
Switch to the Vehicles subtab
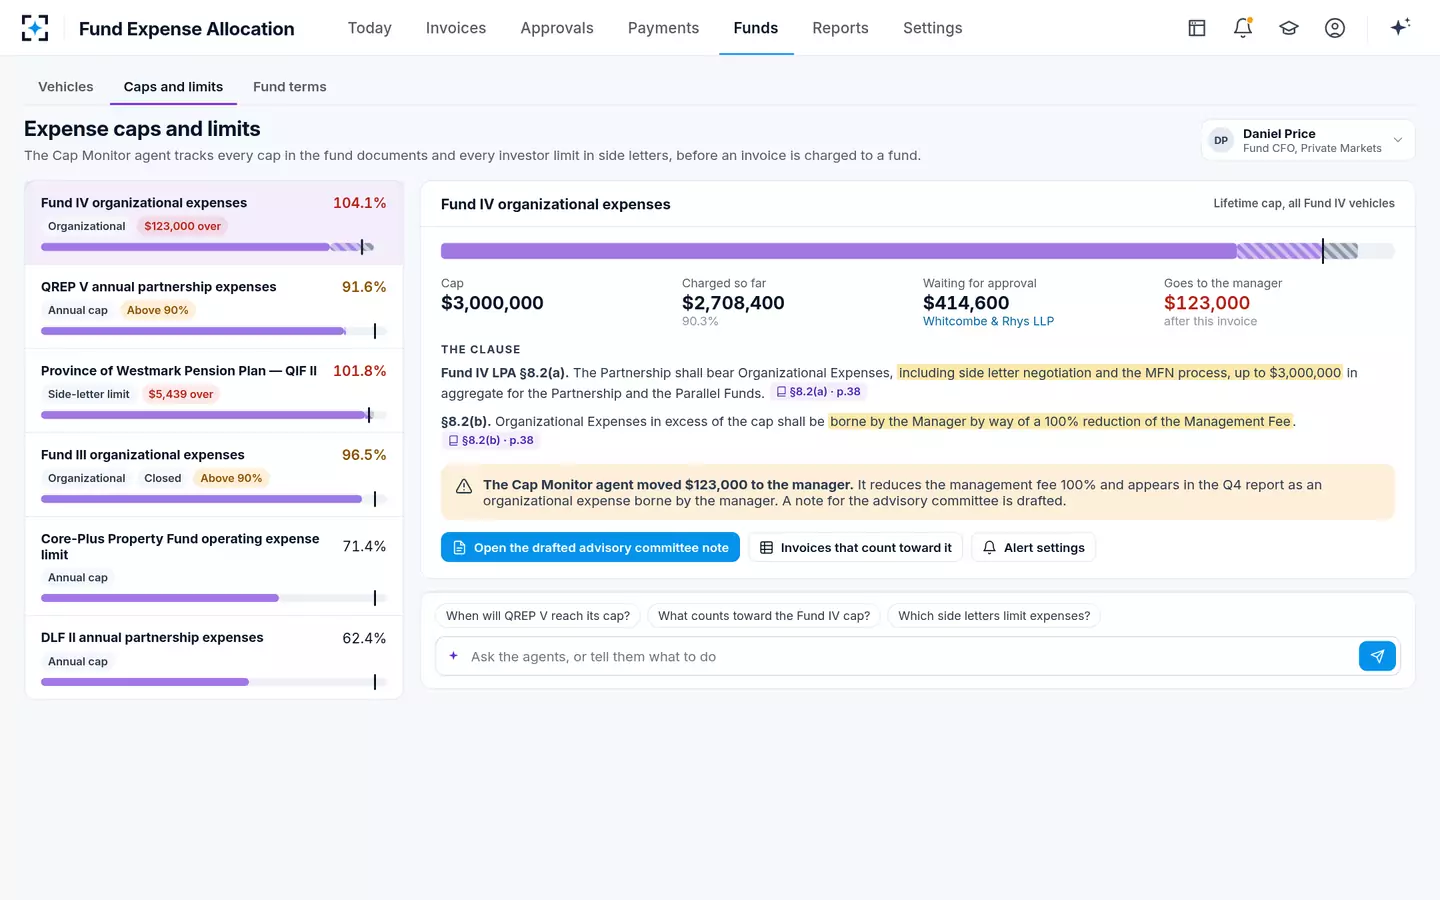66,87
